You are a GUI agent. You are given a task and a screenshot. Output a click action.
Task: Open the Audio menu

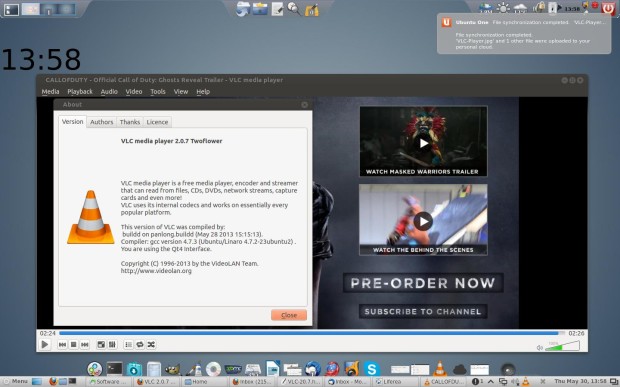109,92
